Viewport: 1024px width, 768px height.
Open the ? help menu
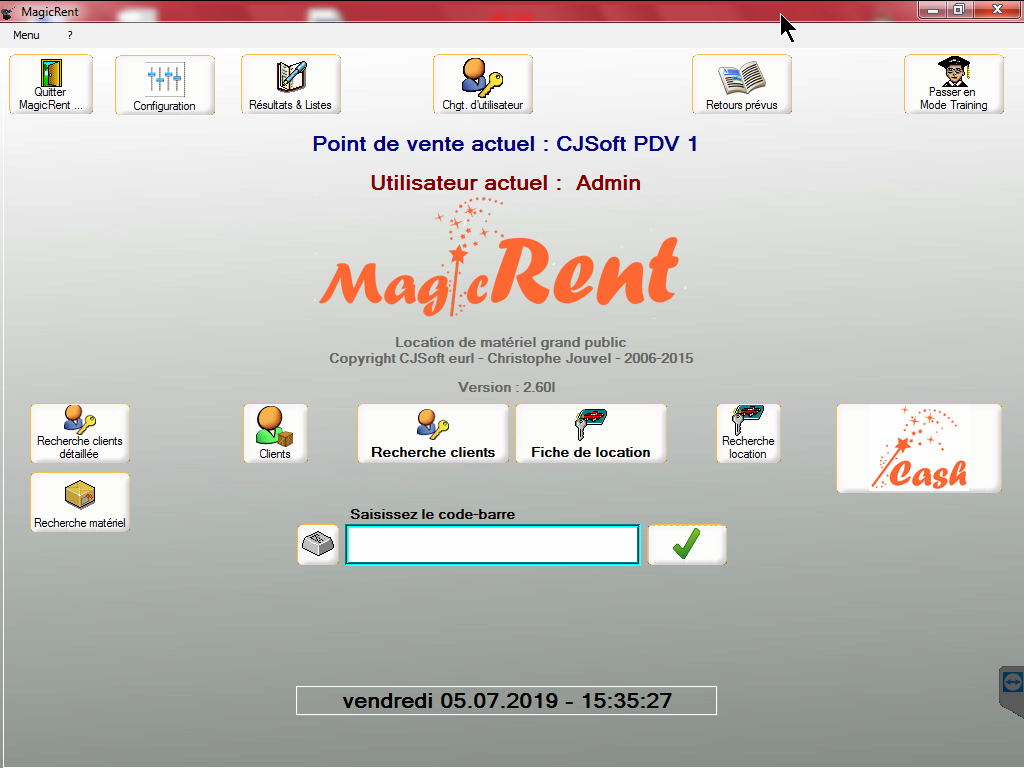[70, 35]
